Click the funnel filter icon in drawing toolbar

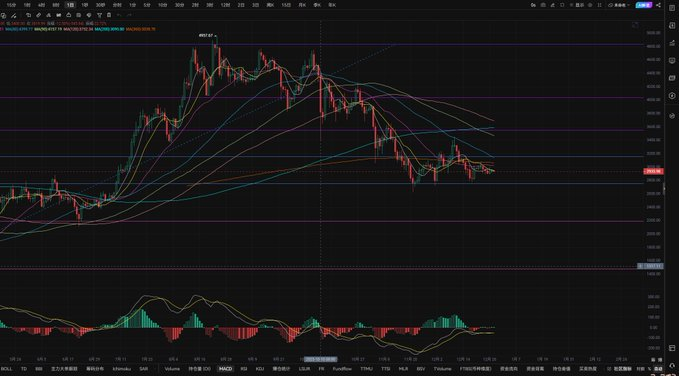[x=99, y=15]
